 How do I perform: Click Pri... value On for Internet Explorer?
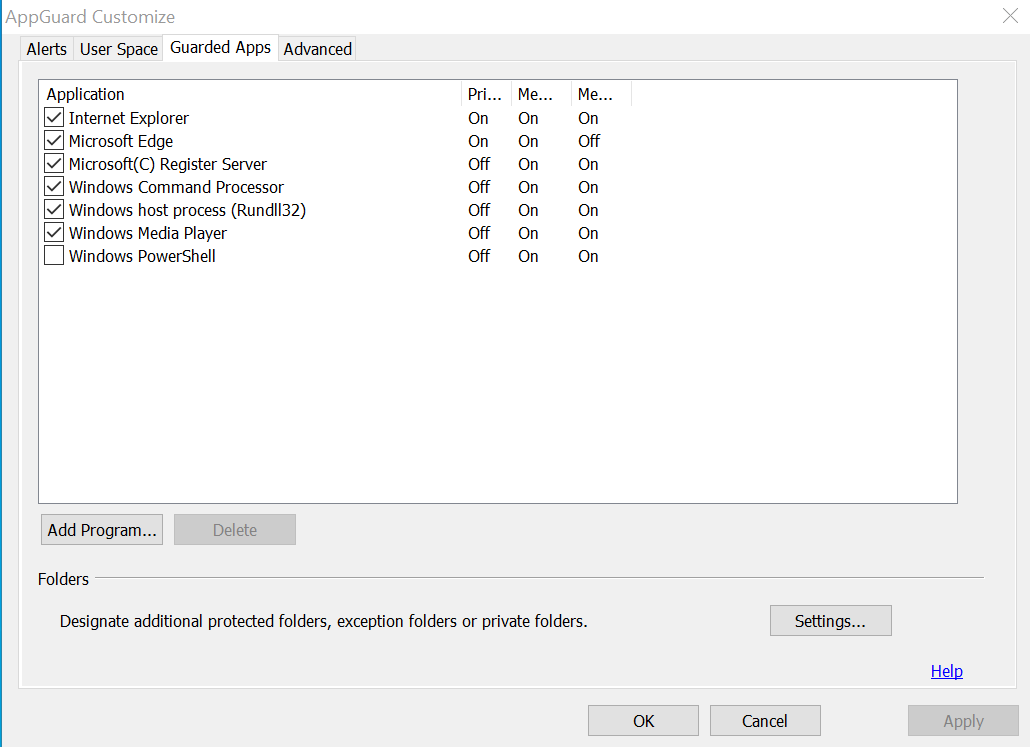click(478, 118)
